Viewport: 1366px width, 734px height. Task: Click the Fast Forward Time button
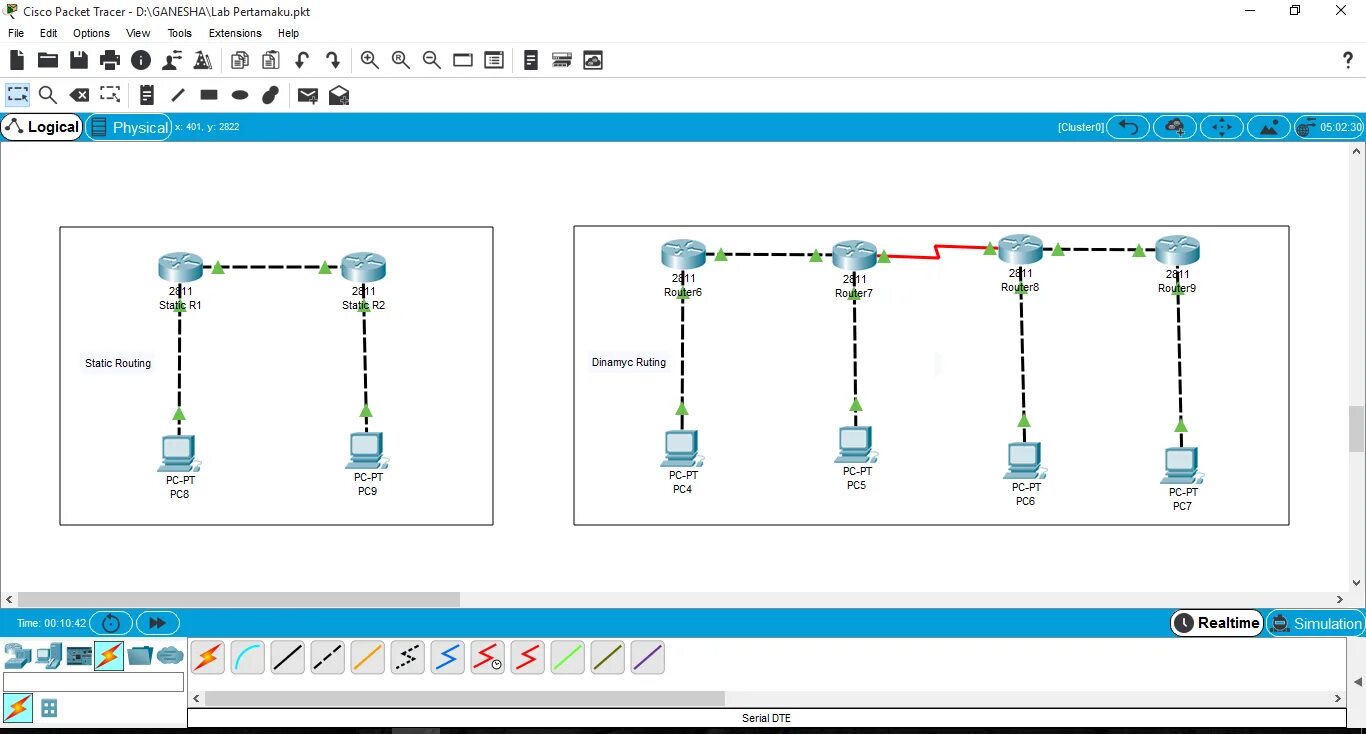pyautogui.click(x=157, y=623)
